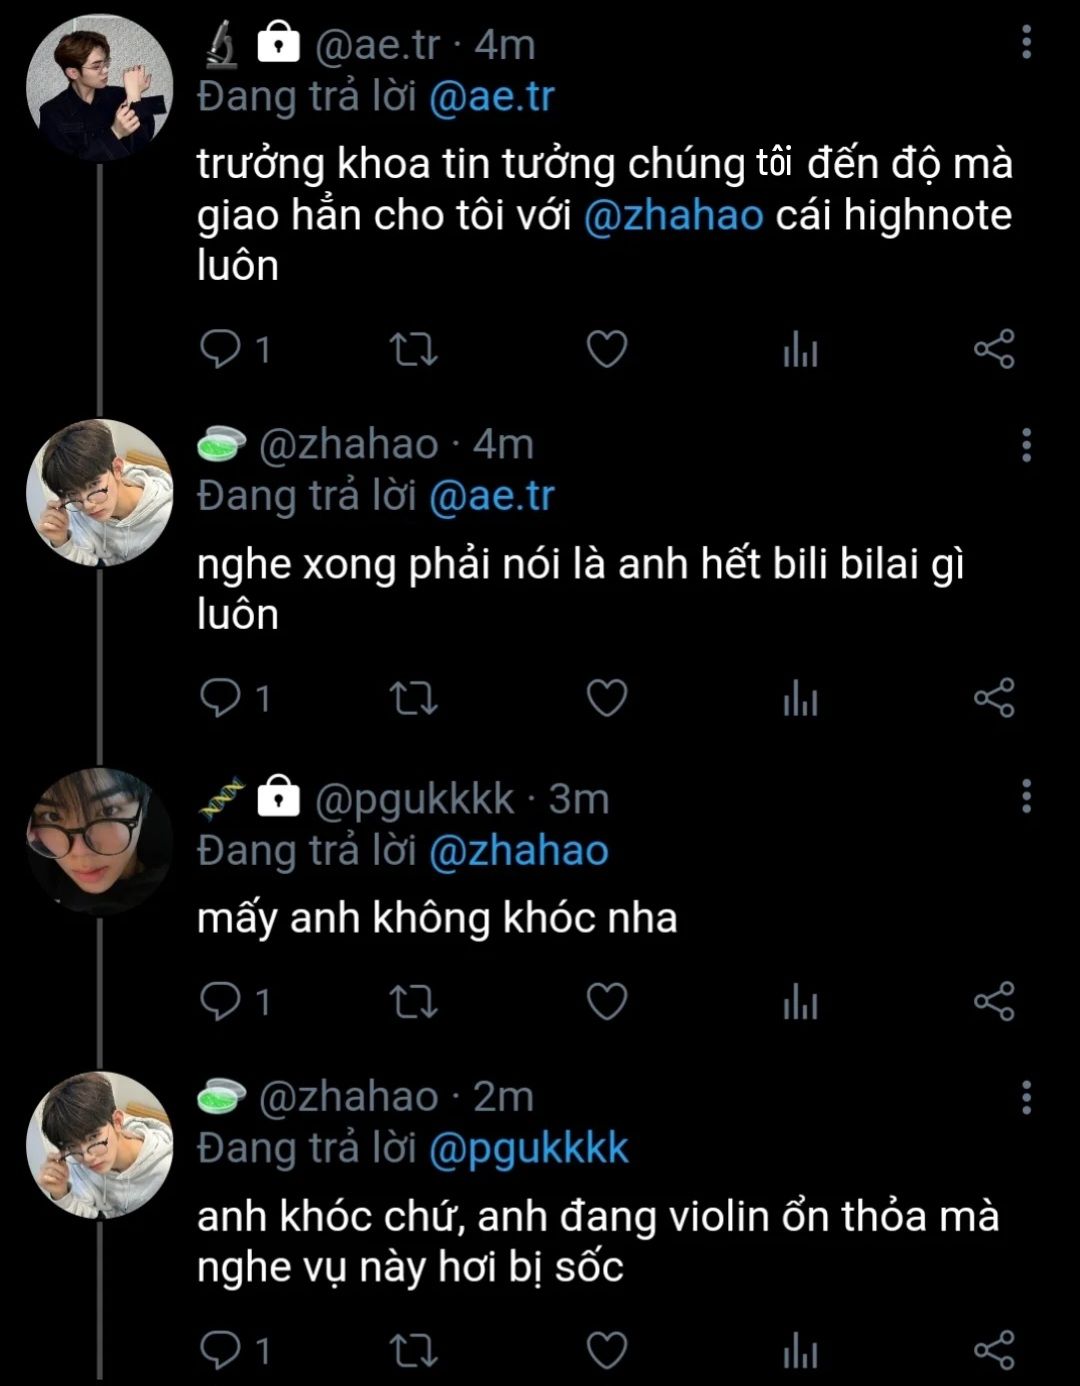Like the "mấy anh không khóc nha" tweet

606,1001
